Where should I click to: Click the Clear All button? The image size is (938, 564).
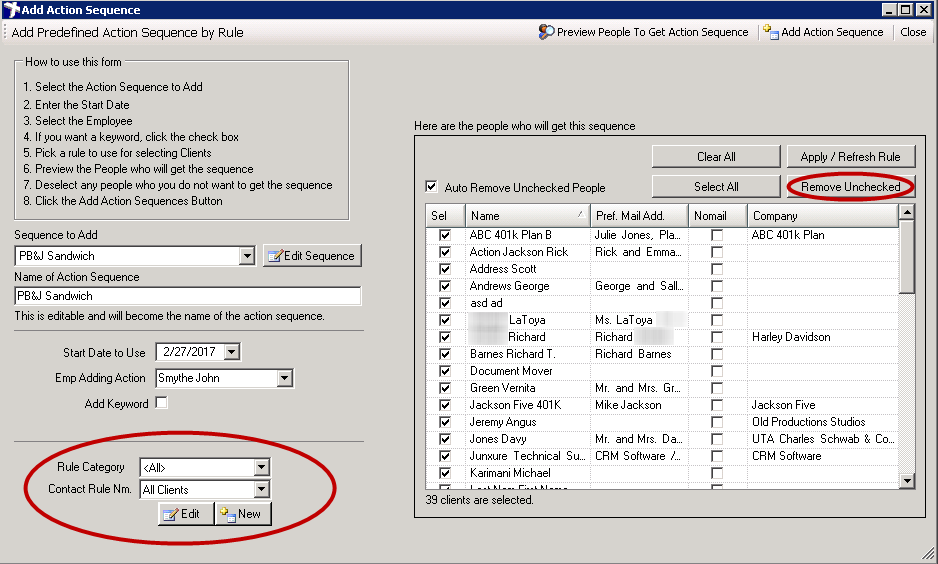pos(716,157)
